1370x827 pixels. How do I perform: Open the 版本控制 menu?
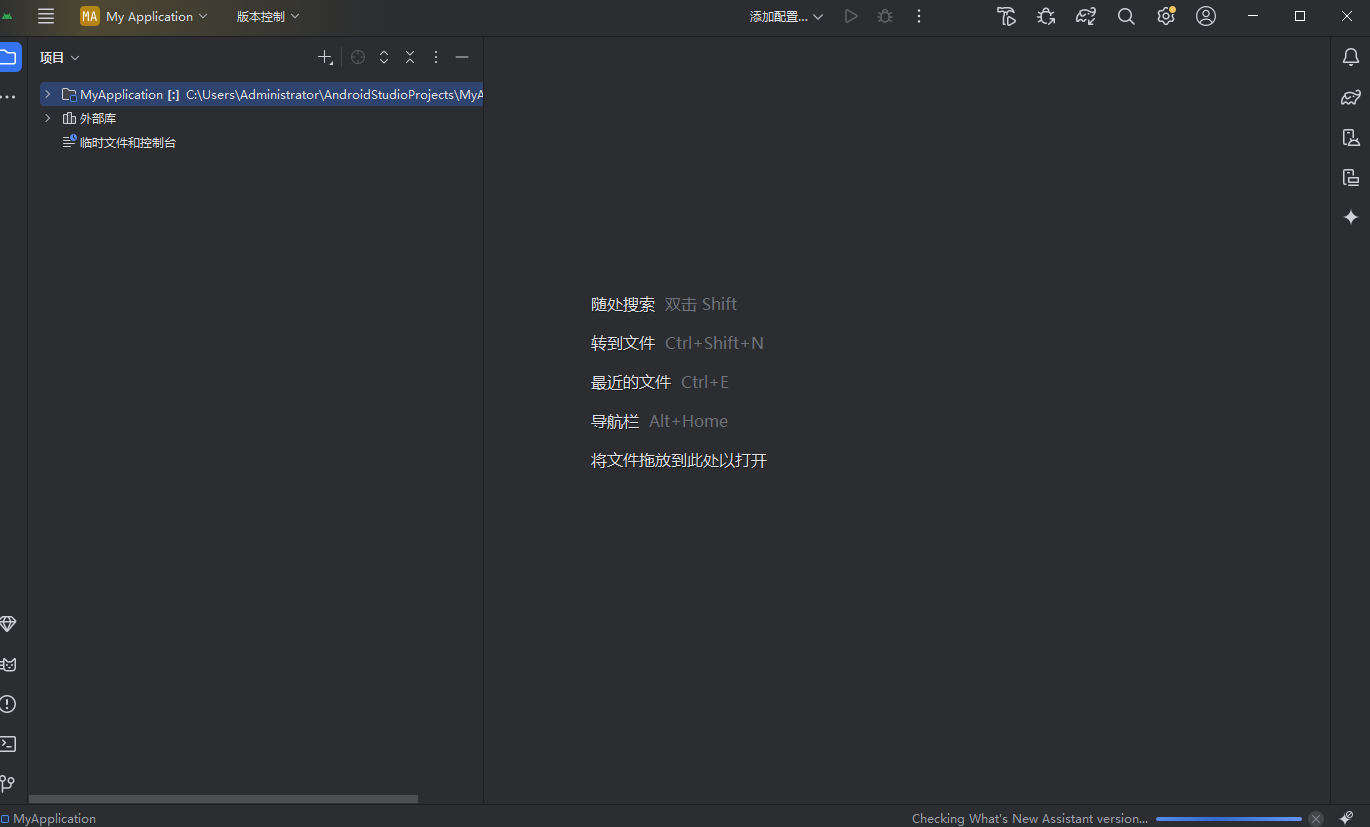tap(267, 16)
